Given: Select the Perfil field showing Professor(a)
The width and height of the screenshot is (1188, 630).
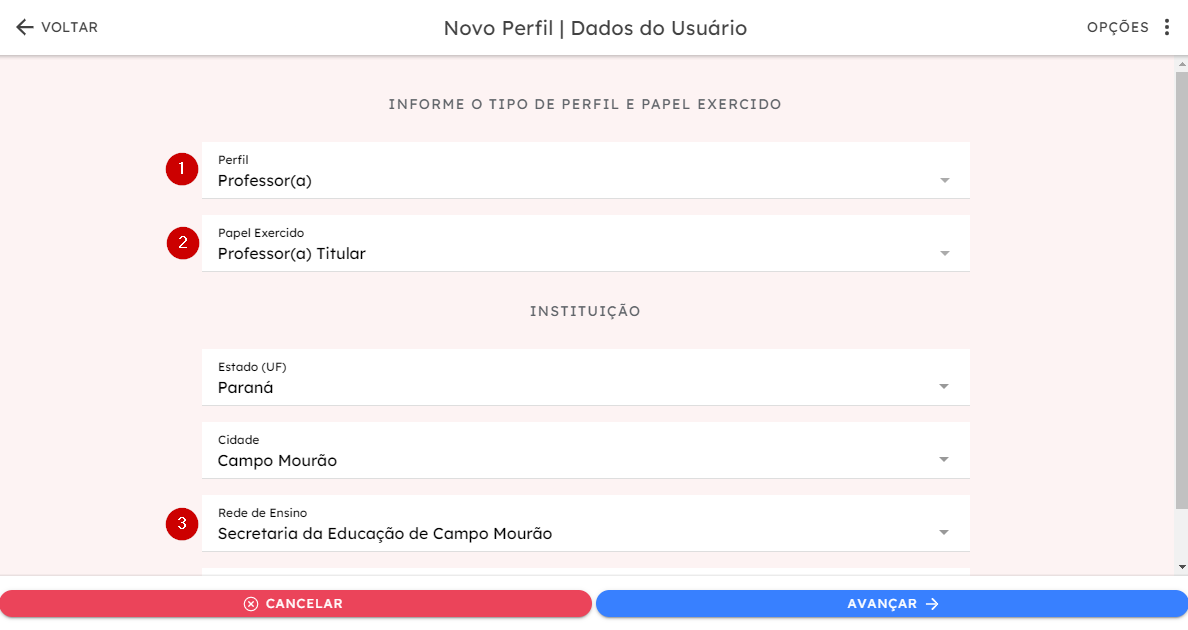Looking at the screenshot, I should click(586, 170).
